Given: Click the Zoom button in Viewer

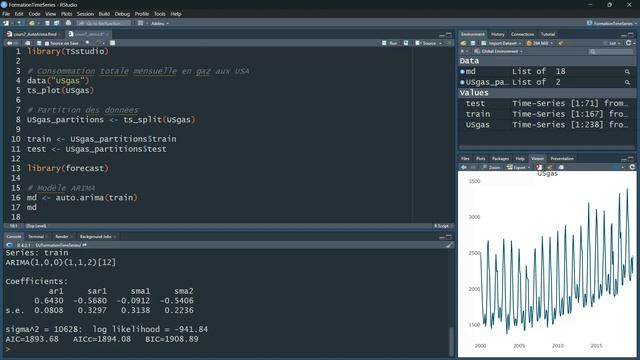Looking at the screenshot, I should pos(491,167).
